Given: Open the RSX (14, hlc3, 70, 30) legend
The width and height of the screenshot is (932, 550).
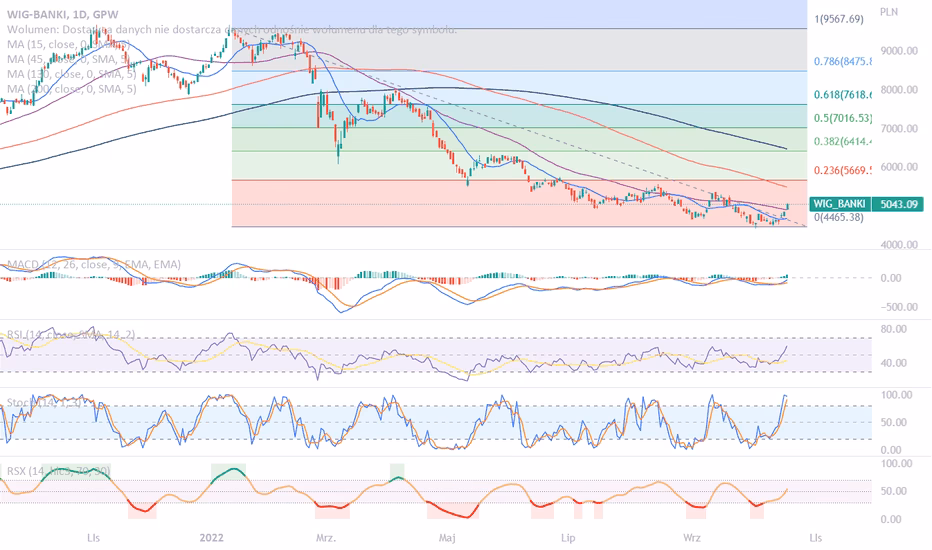Looking at the screenshot, I should (x=58, y=471).
